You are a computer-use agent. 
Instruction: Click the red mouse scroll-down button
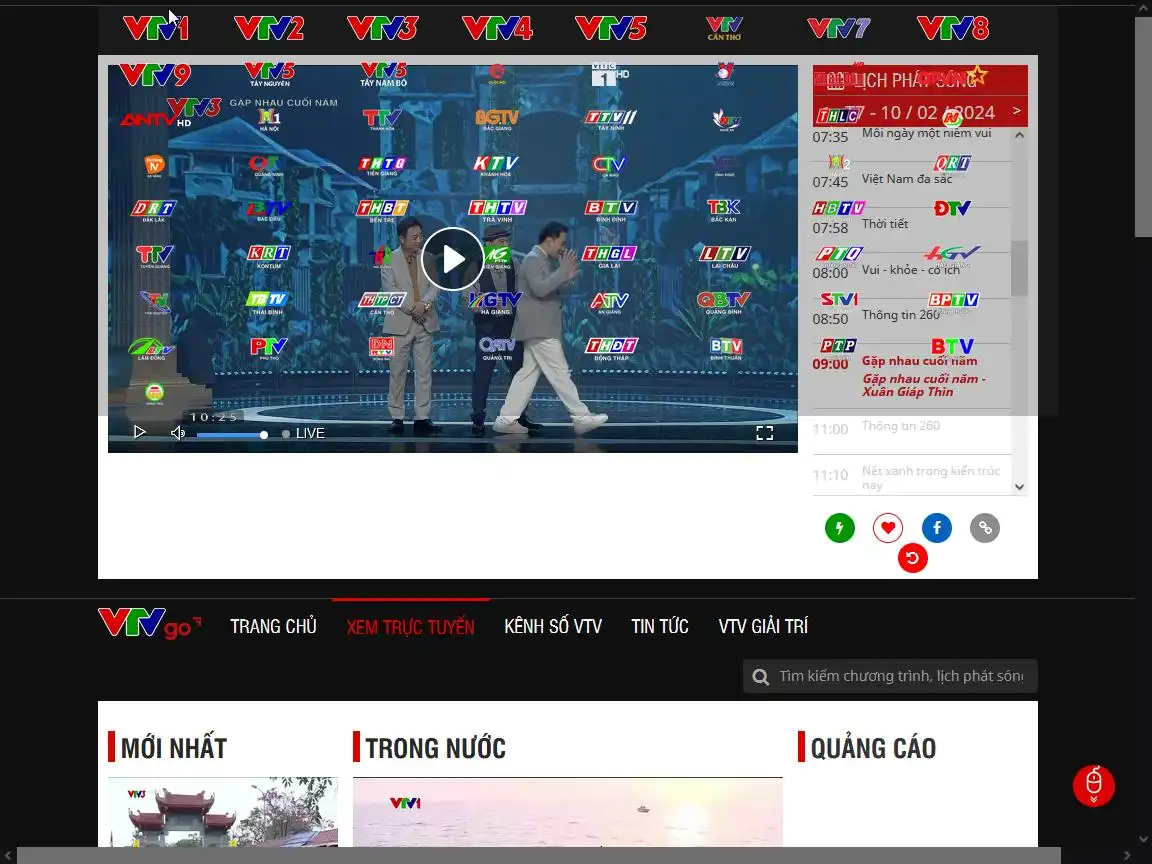[x=1093, y=785]
